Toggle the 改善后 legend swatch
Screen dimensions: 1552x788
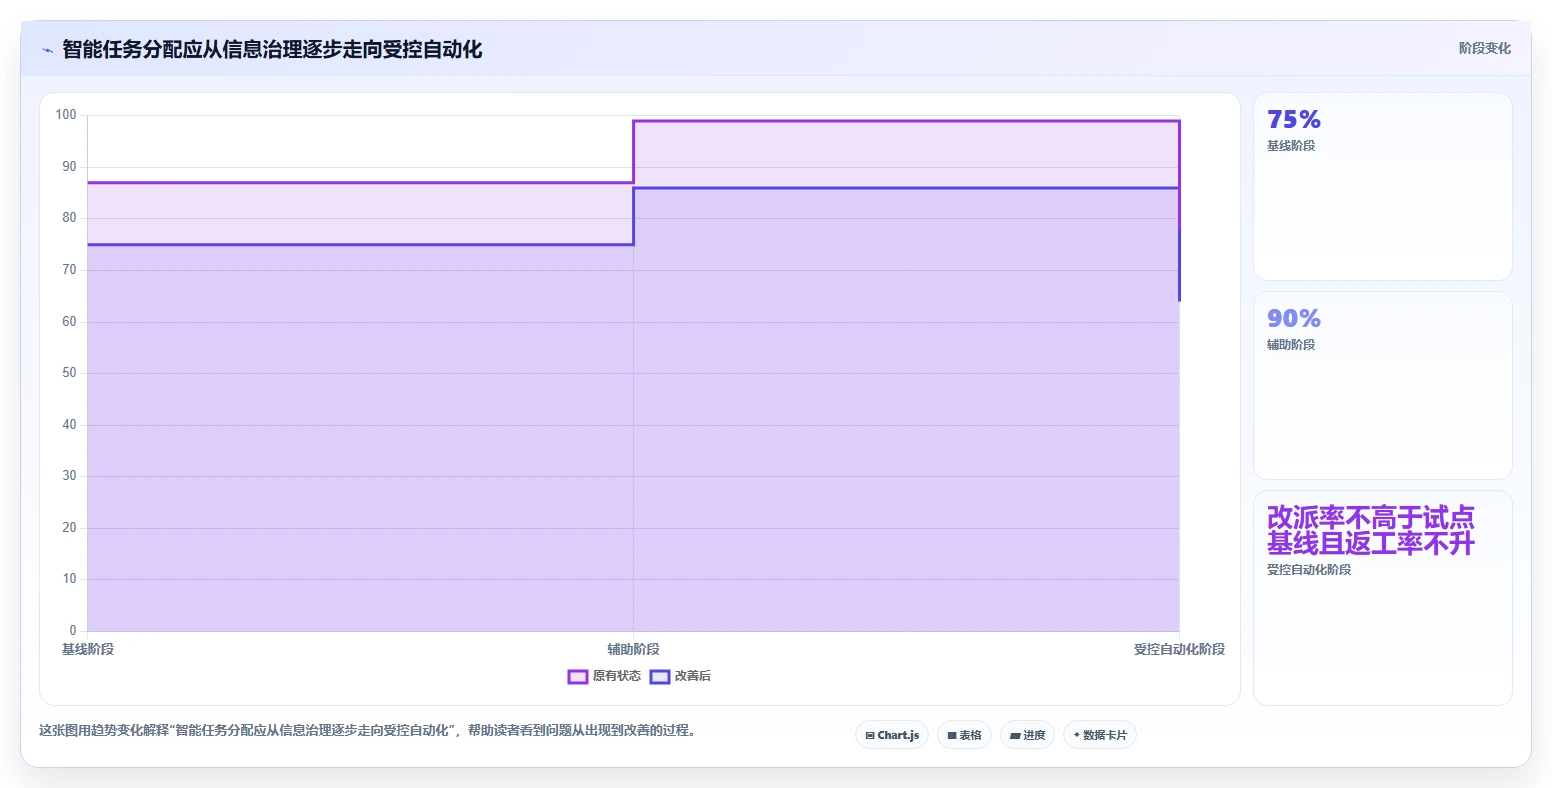[x=660, y=677]
